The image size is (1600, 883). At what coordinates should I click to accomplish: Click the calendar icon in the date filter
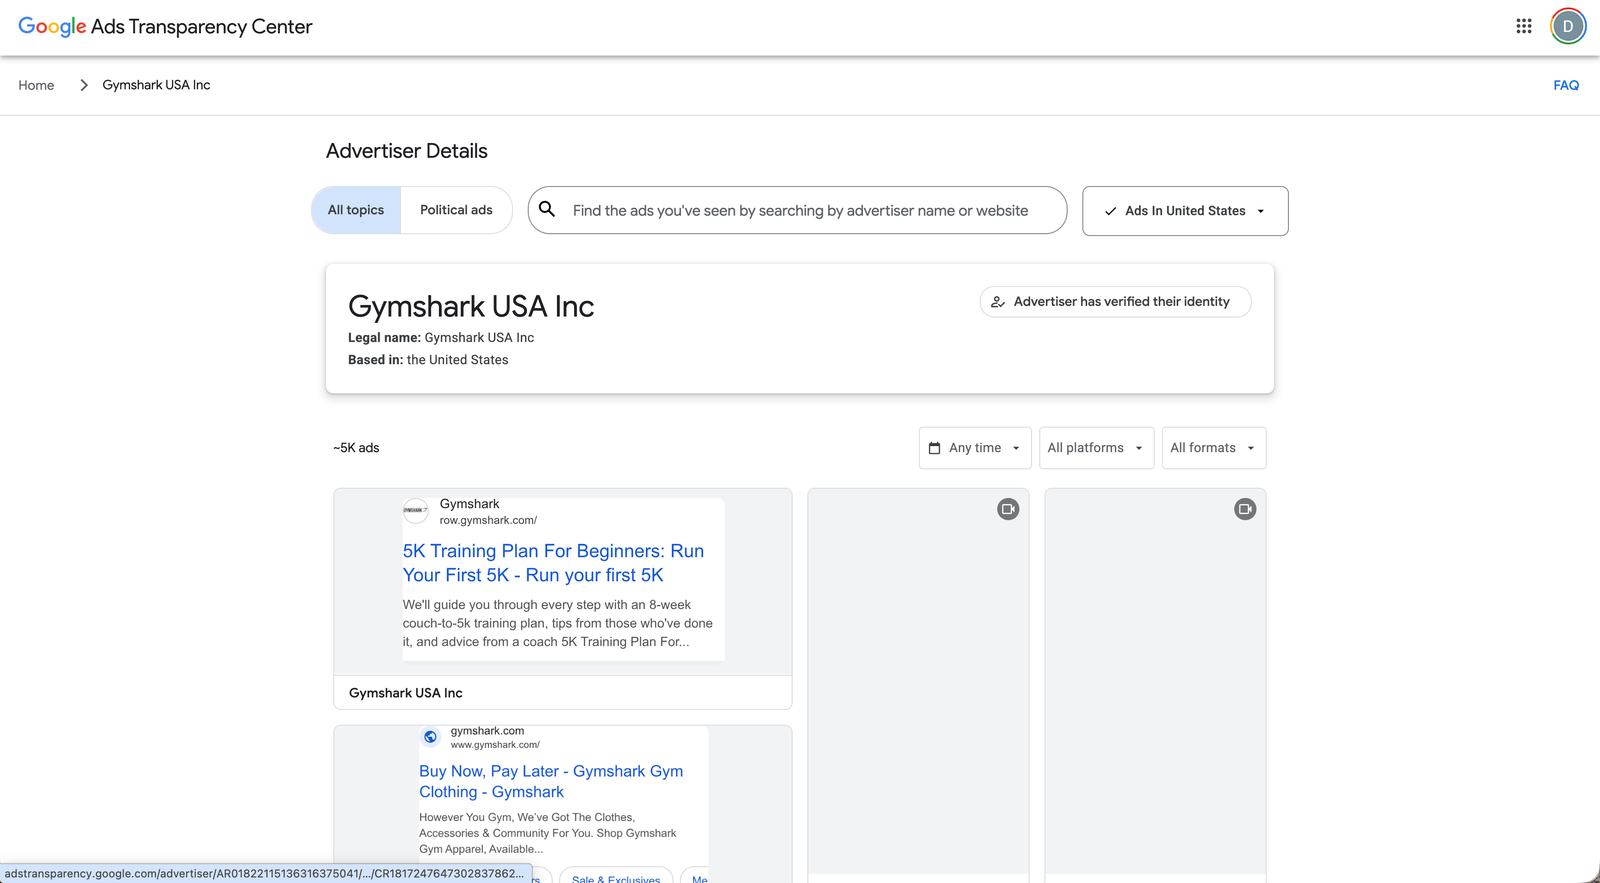click(x=934, y=448)
